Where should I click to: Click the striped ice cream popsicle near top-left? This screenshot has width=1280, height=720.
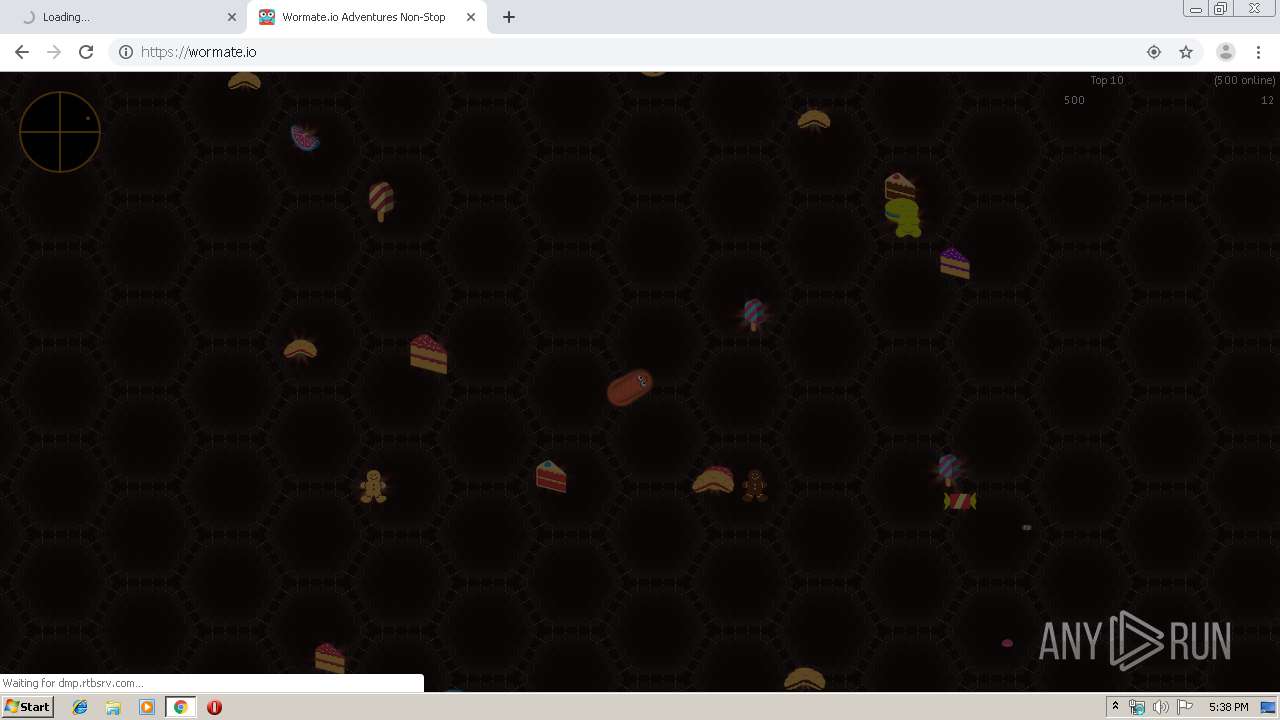(x=381, y=201)
